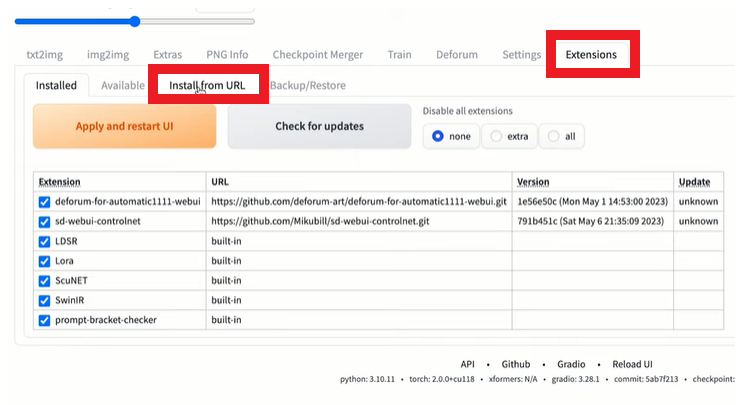Click the python: 3.10.11 footer text

coord(367,379)
